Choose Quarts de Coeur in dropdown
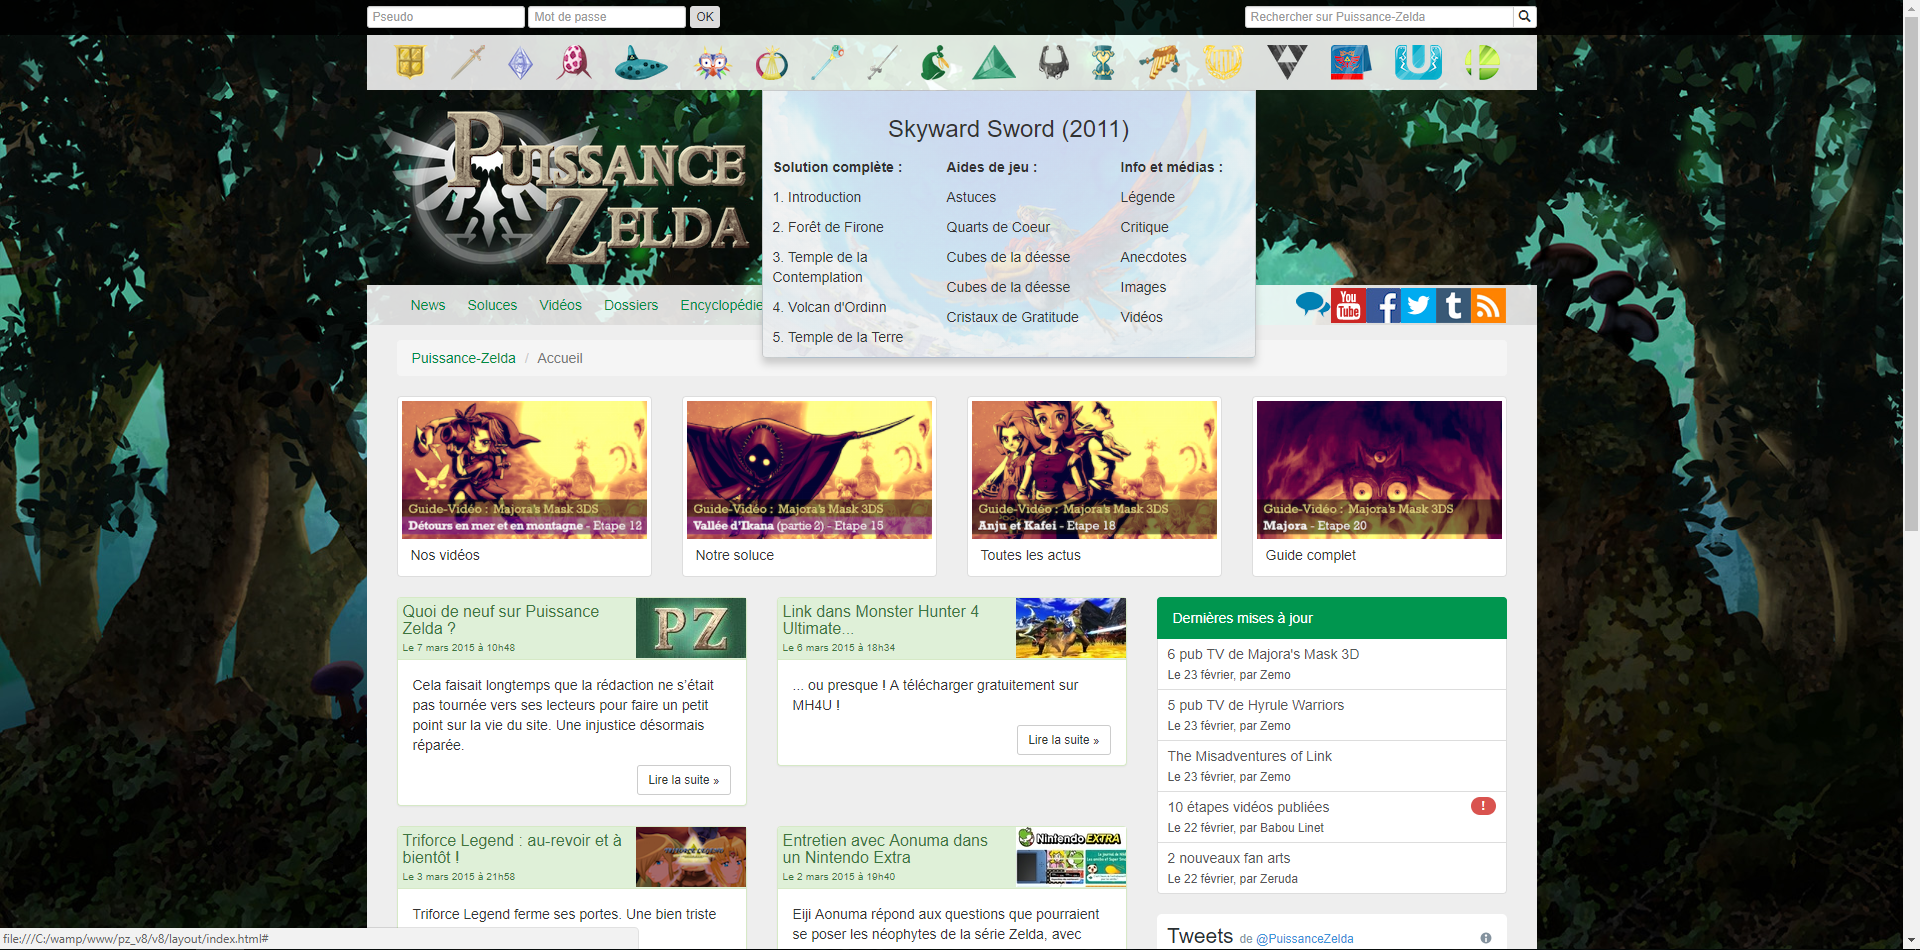Viewport: 1920px width, 950px height. click(998, 227)
